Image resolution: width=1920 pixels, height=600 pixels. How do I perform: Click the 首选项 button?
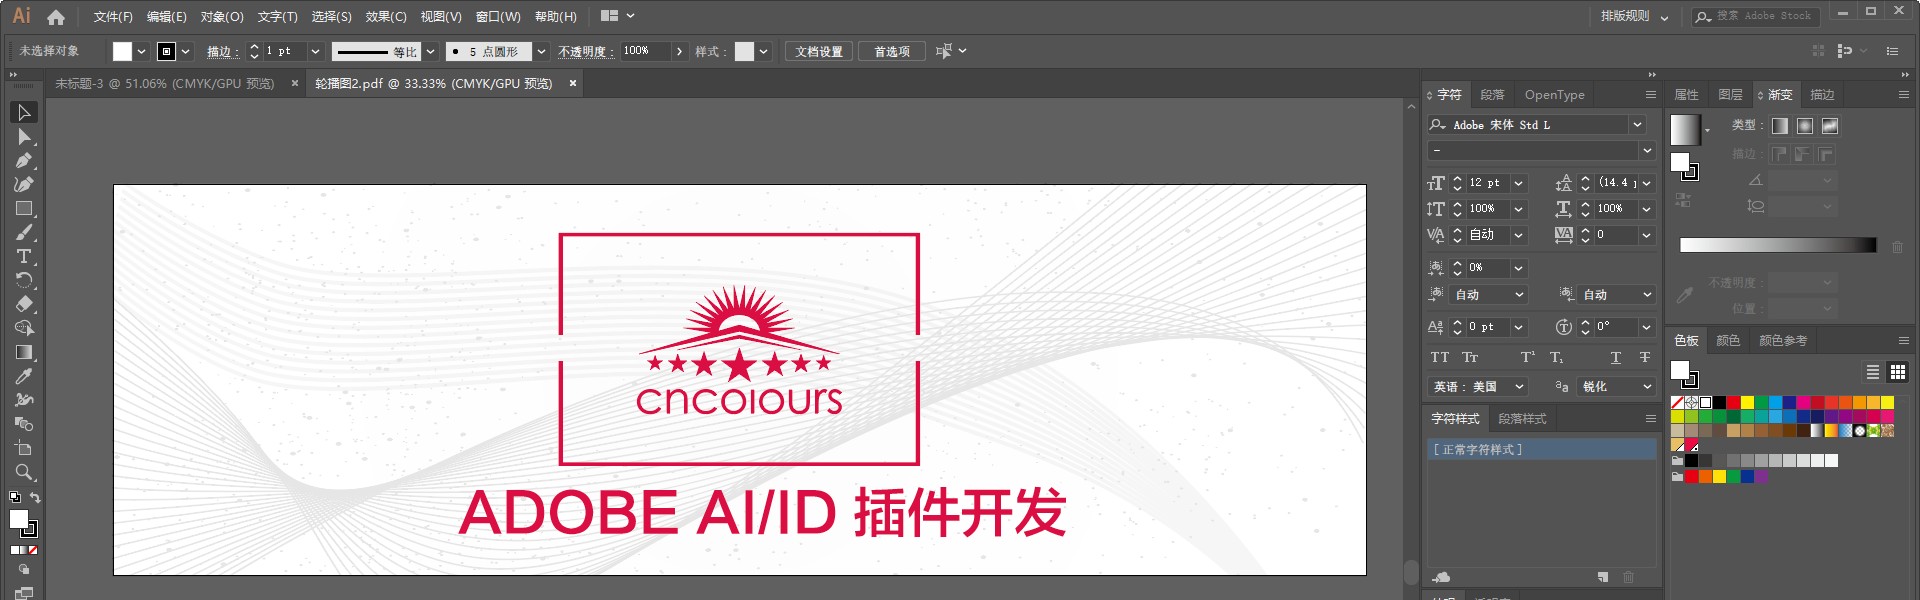(892, 51)
